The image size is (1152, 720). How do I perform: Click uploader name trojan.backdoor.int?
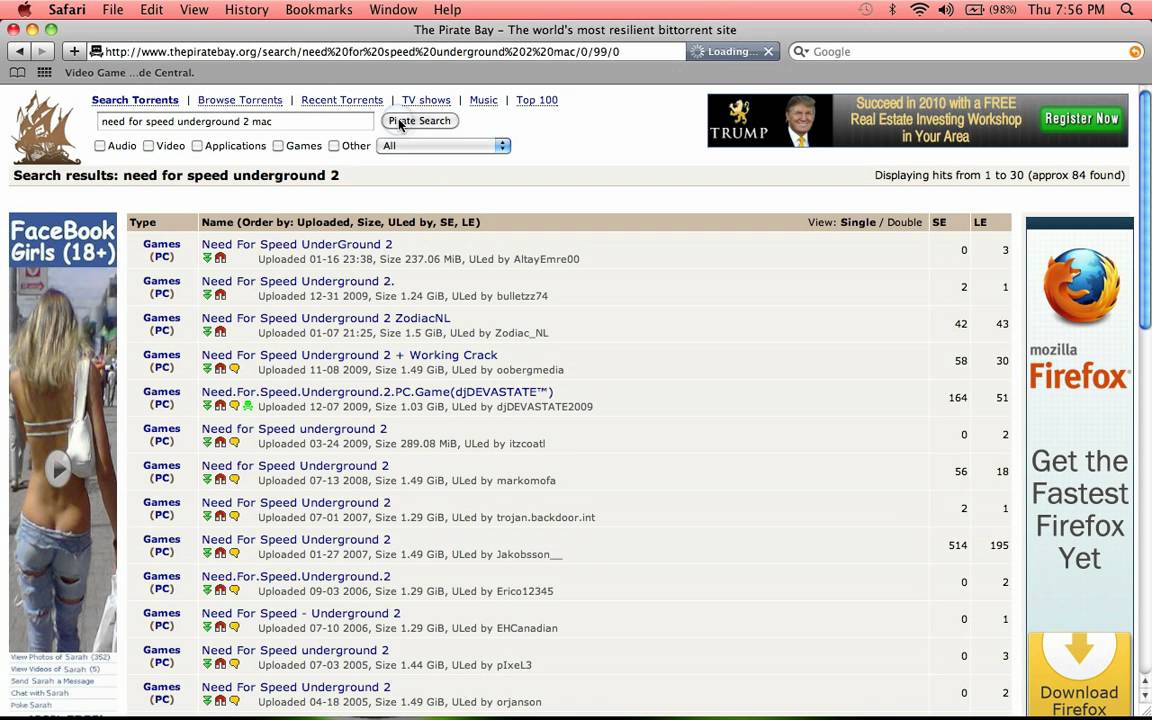pyautogui.click(x=546, y=517)
